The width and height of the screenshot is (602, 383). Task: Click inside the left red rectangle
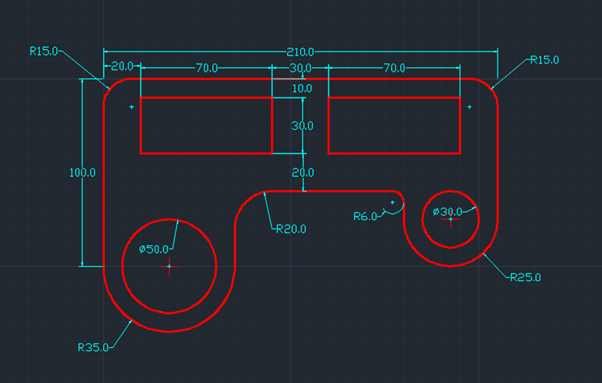pyautogui.click(x=206, y=125)
